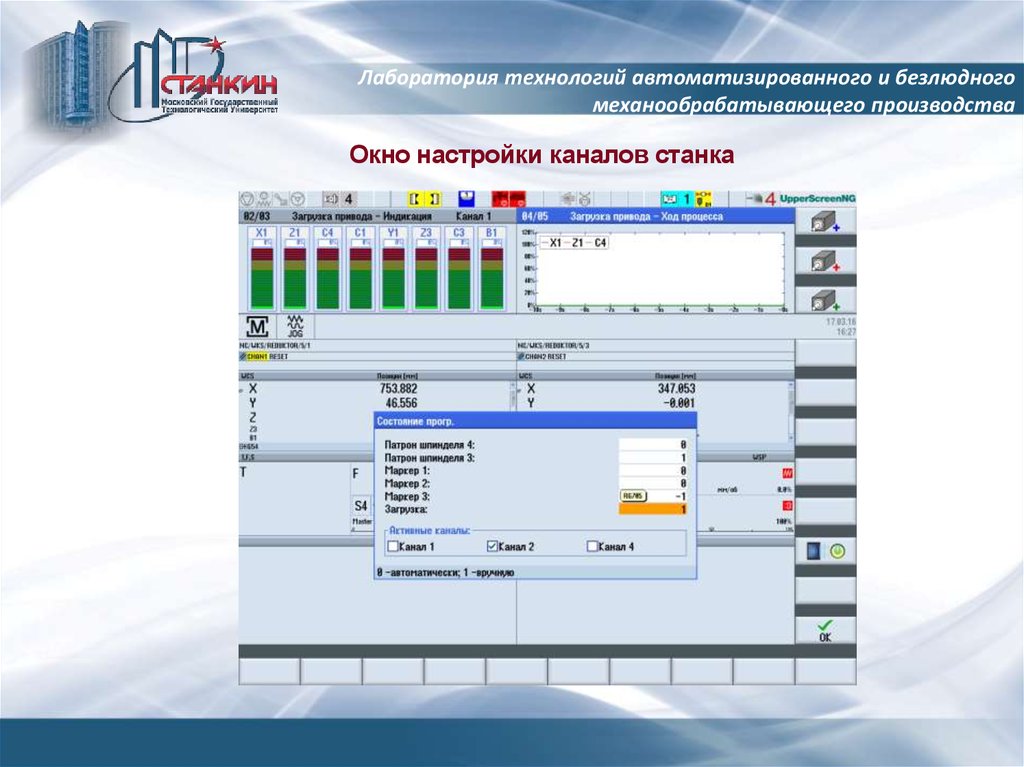Viewport: 1024px width, 767px height.
Task: Click the upper red feed status indicator
Action: click(x=787, y=472)
